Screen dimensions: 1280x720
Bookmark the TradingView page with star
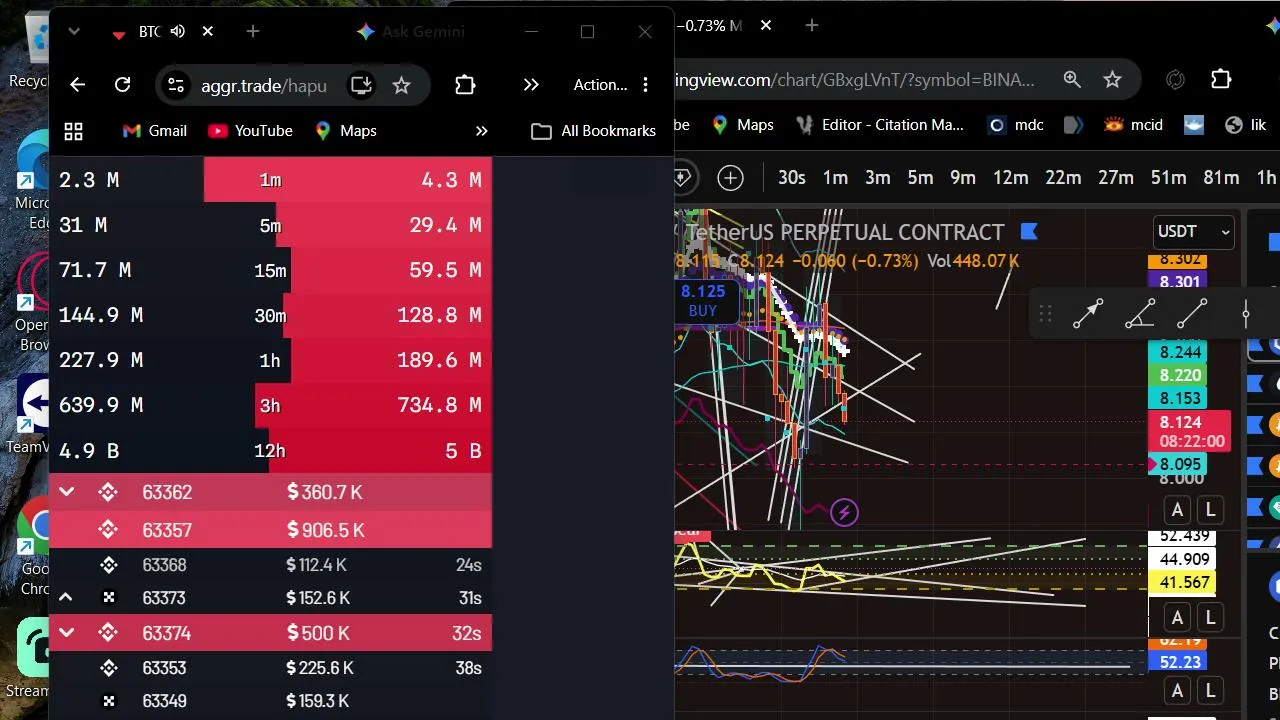[1112, 80]
